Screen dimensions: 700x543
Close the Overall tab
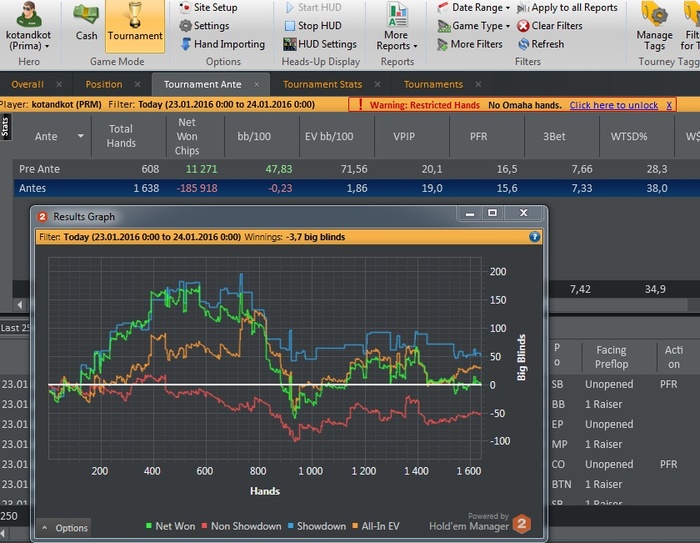pos(59,84)
